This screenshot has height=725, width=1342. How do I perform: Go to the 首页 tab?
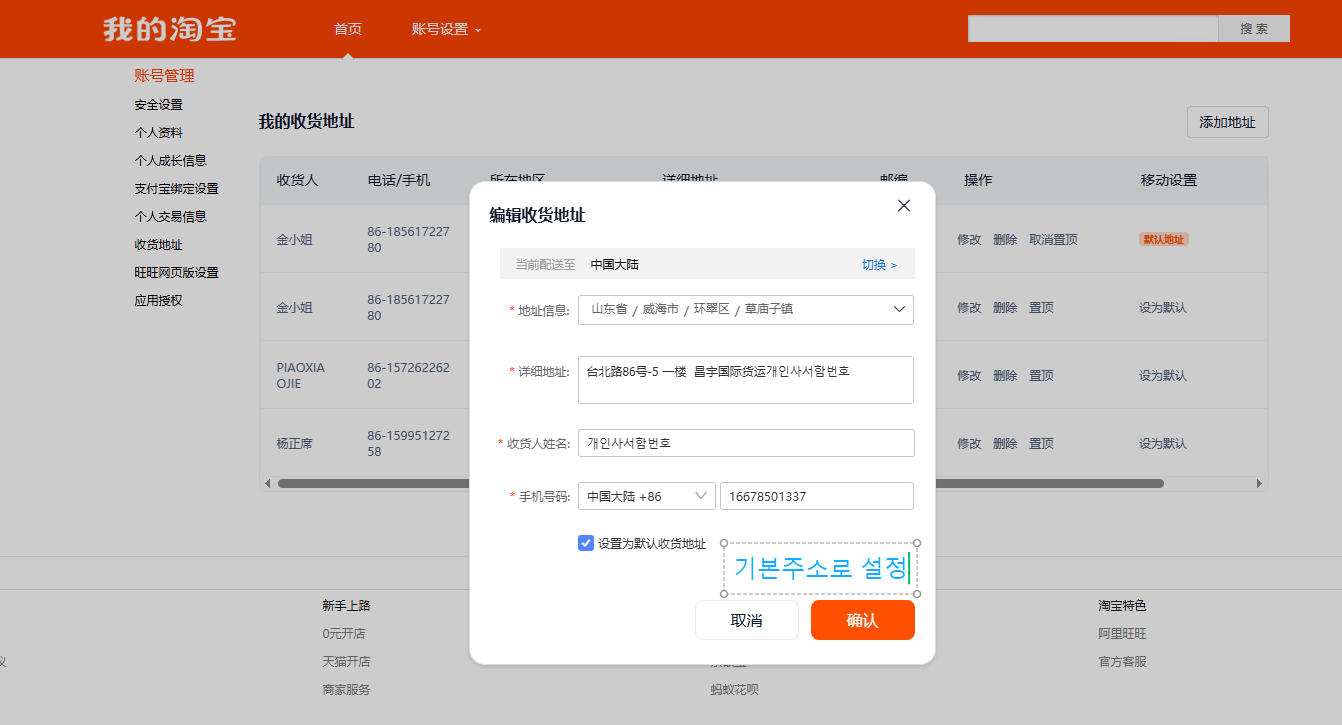point(348,29)
